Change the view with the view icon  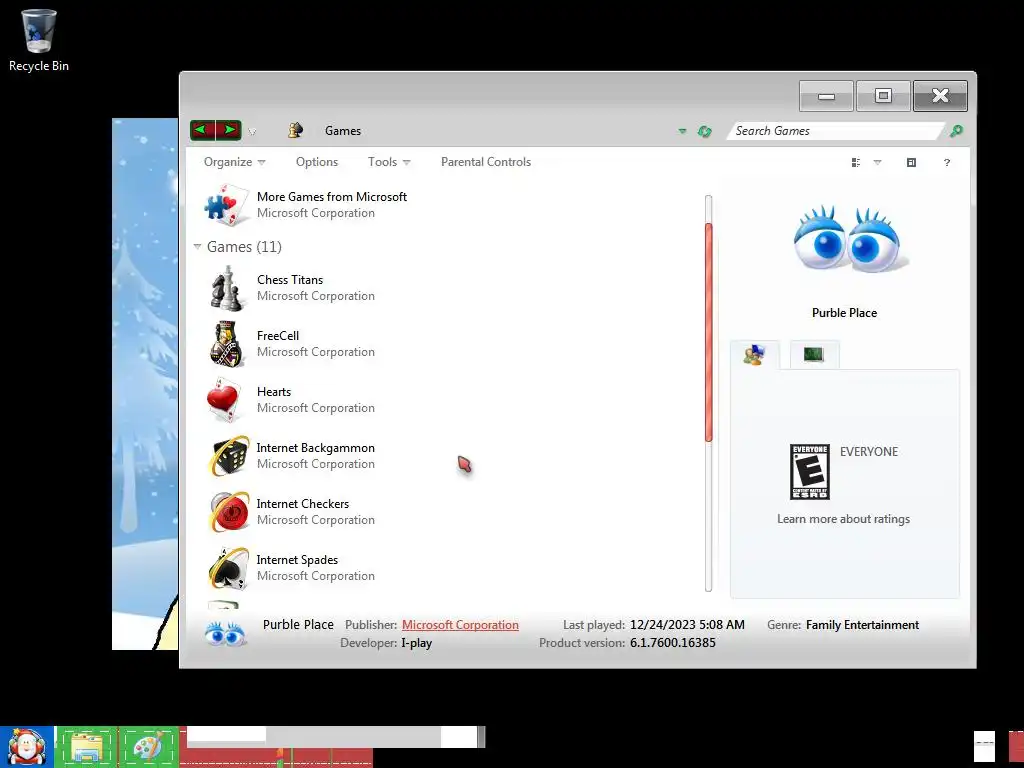856,163
